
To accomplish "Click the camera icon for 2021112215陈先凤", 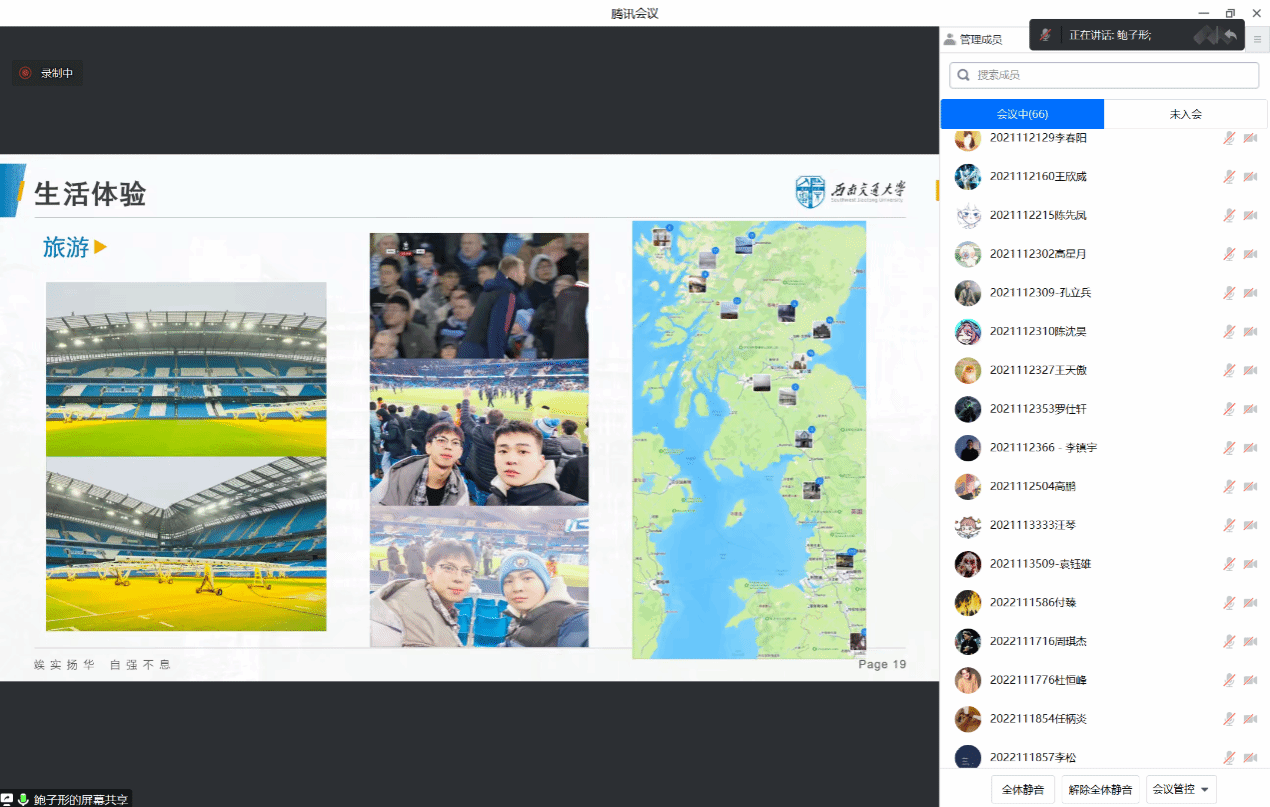I will (x=1250, y=215).
